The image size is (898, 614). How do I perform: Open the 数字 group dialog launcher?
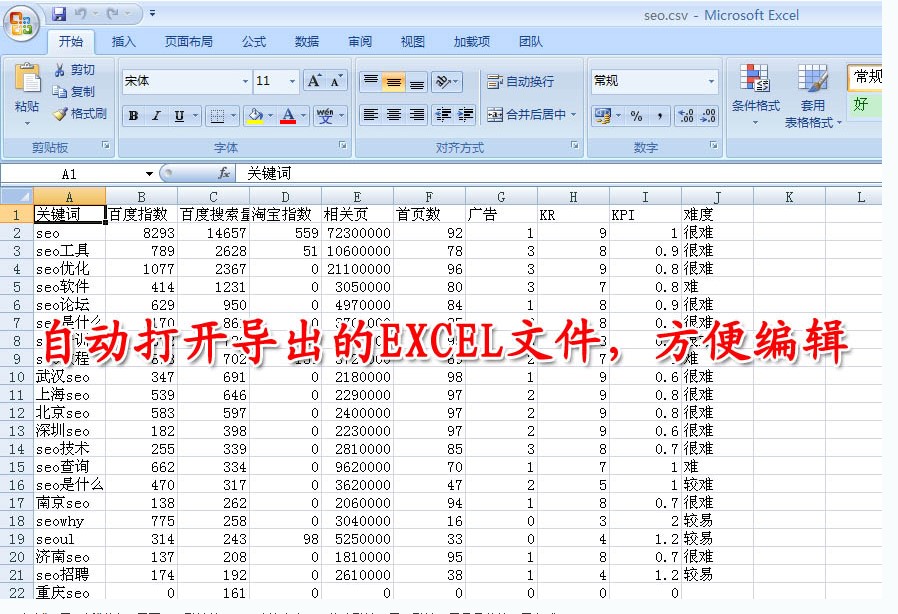coord(714,145)
